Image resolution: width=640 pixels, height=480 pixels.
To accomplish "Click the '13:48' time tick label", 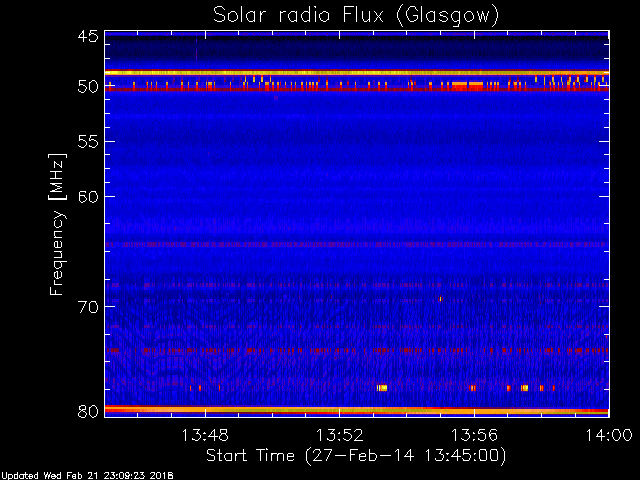I will tap(205, 435).
